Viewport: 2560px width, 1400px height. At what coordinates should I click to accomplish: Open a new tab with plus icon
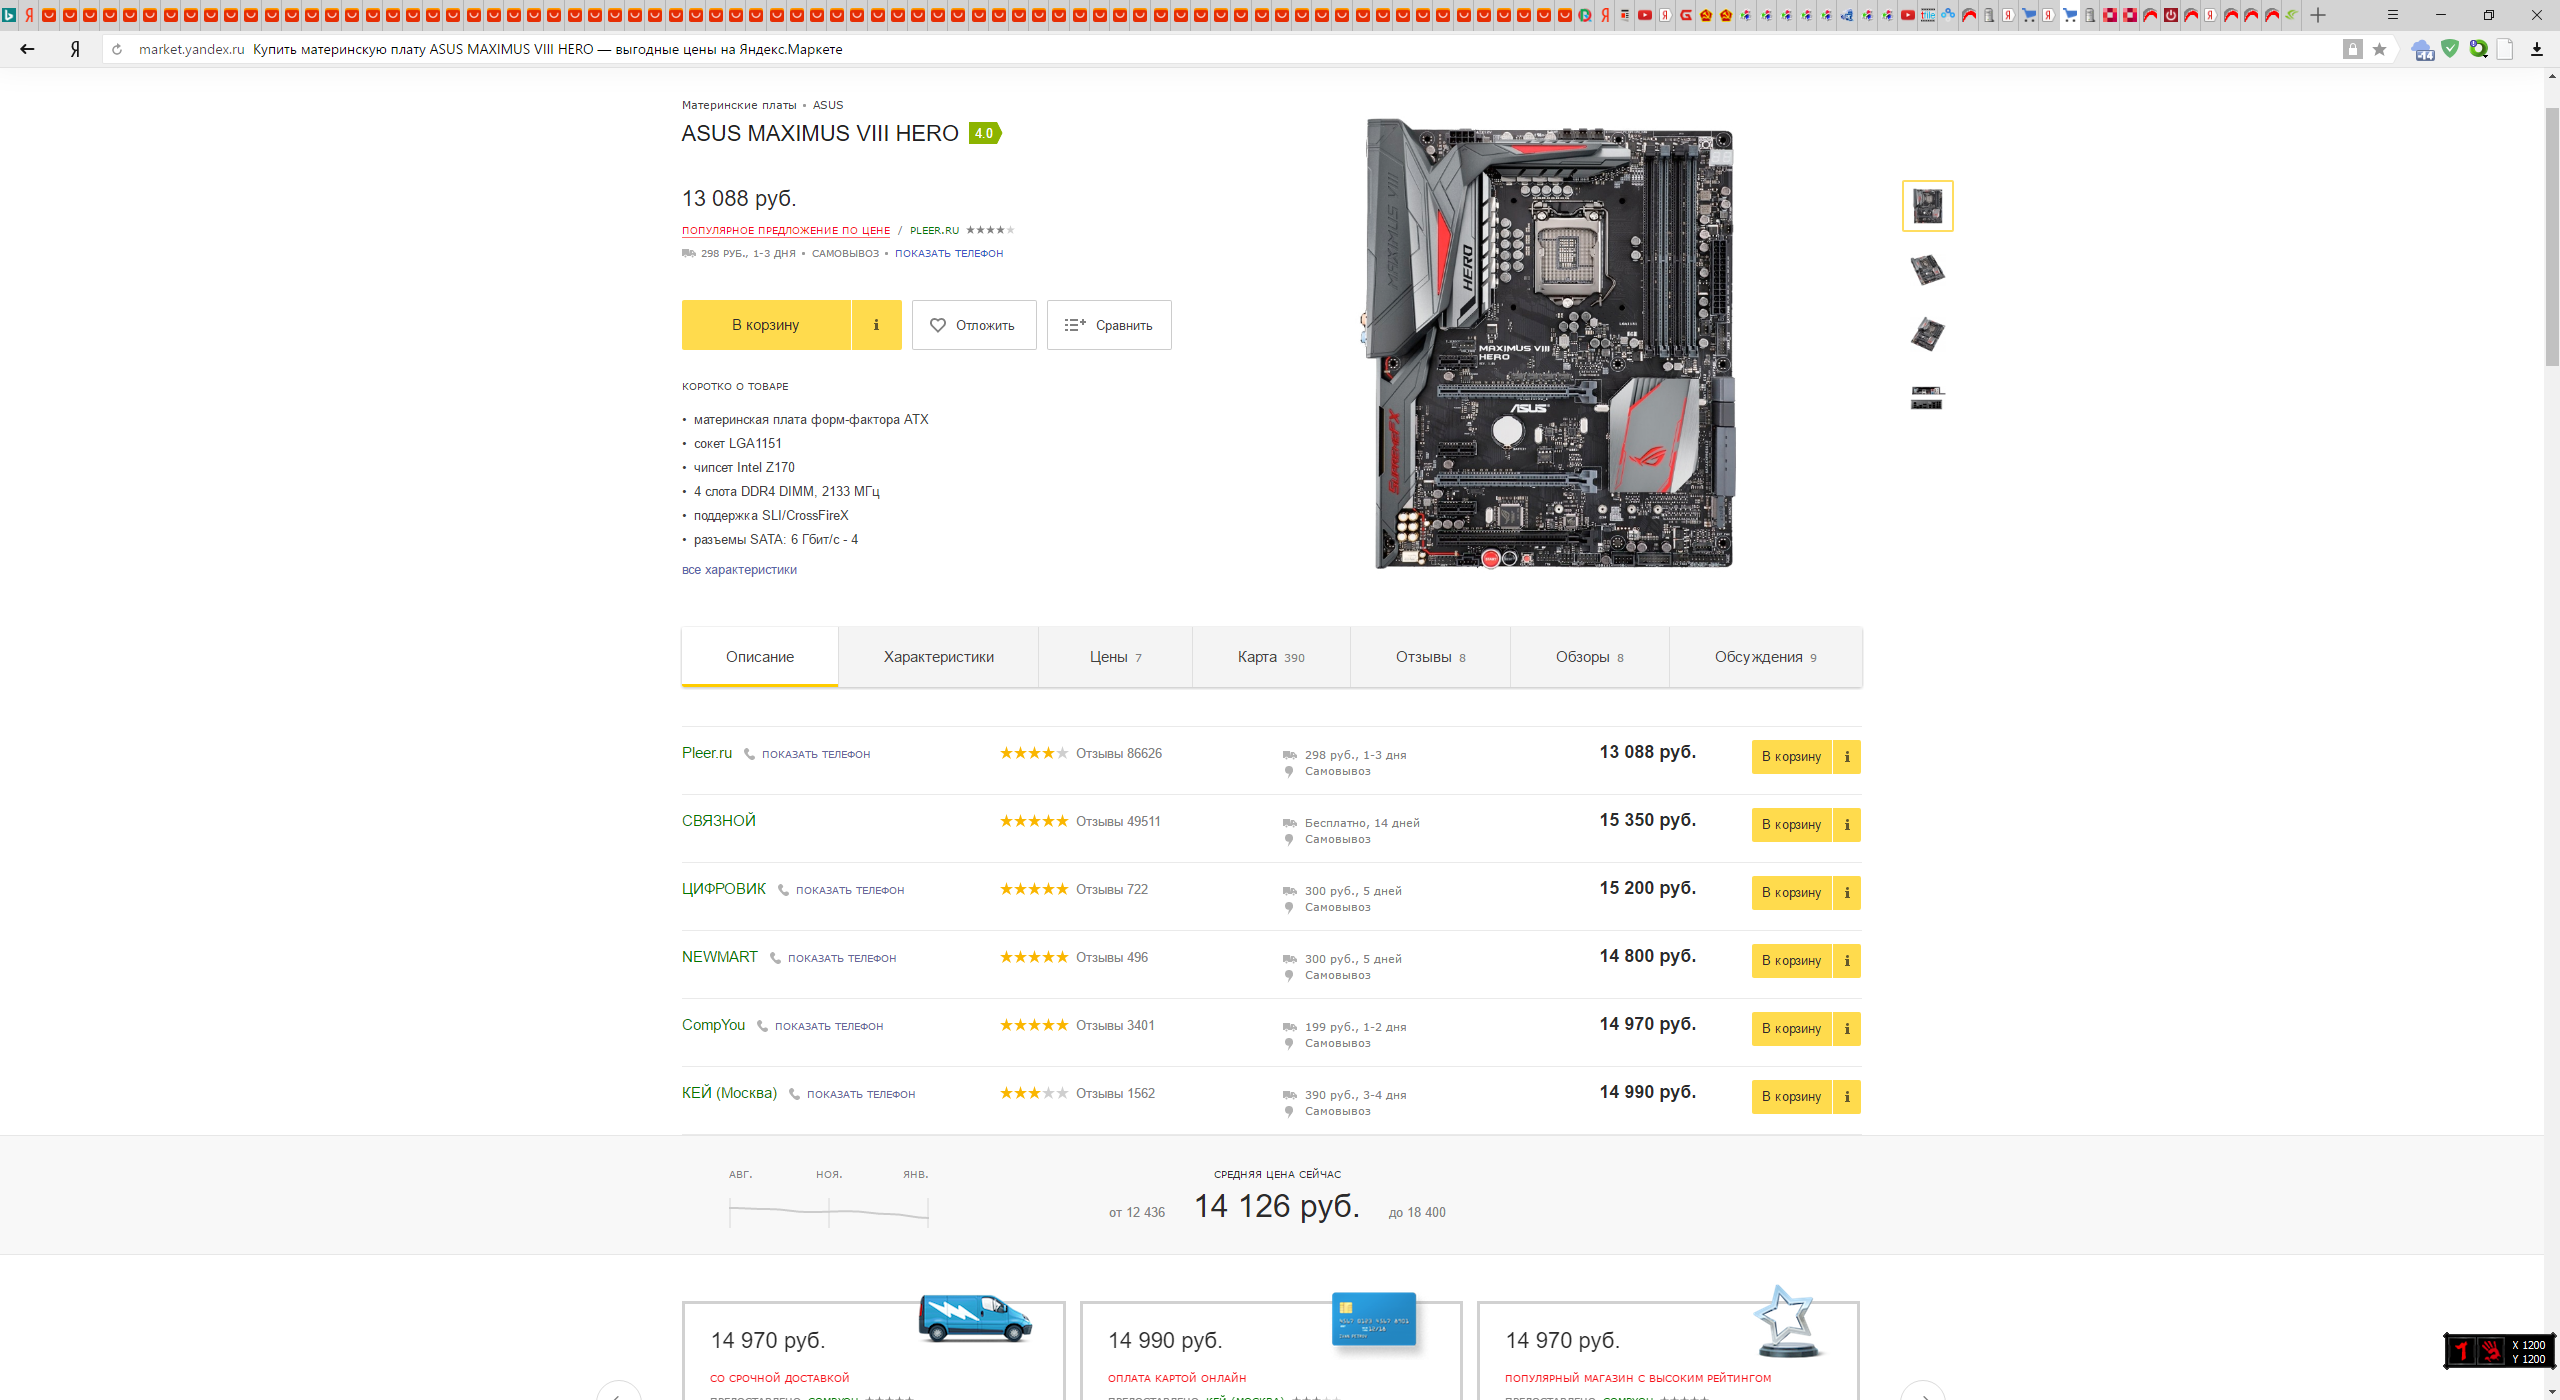click(x=2318, y=15)
